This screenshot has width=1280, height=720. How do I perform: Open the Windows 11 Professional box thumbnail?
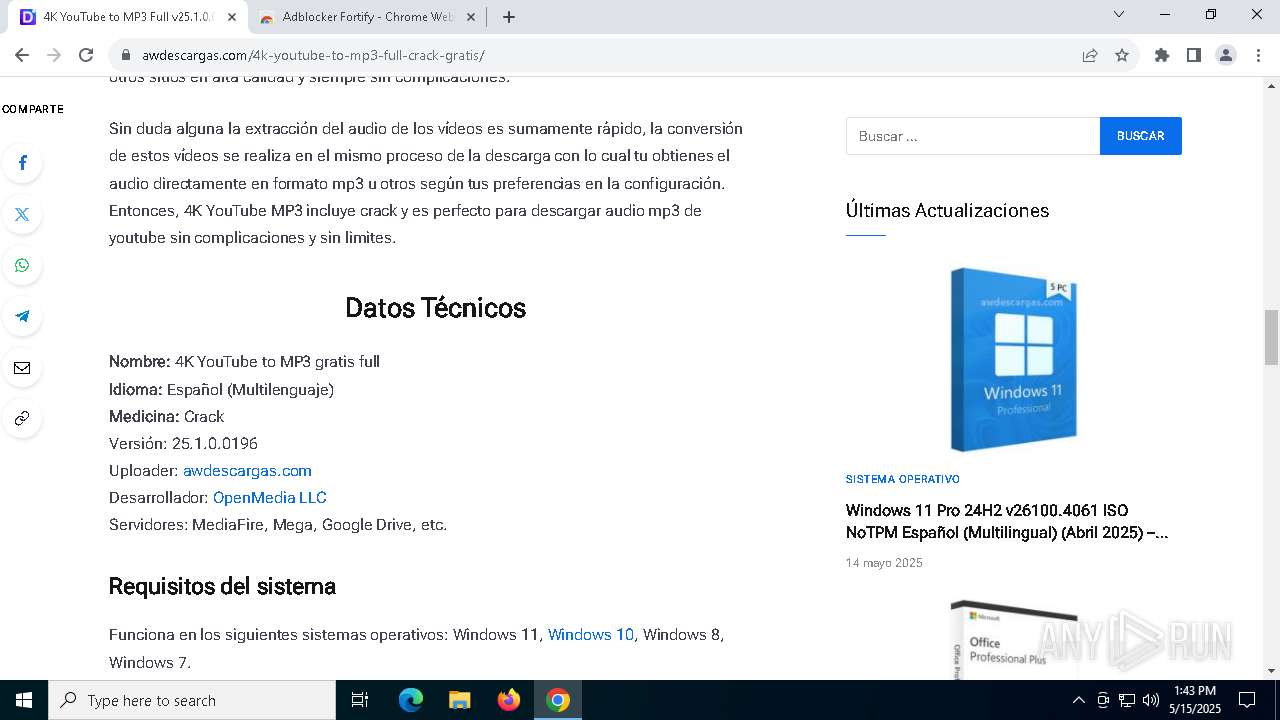(1013, 360)
